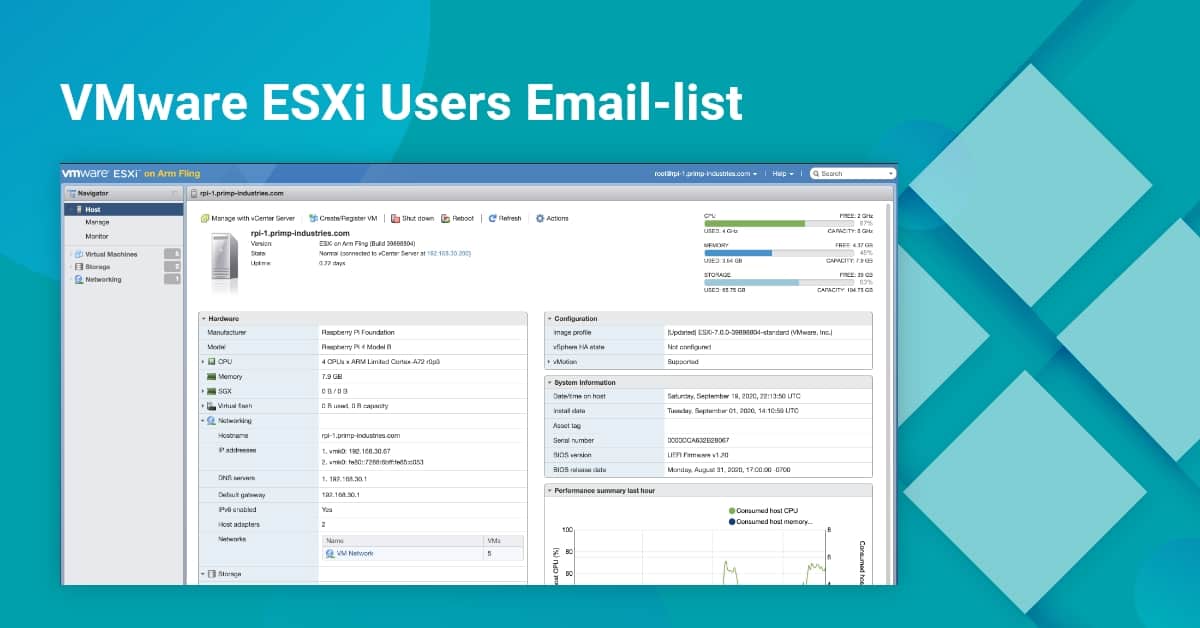Screen dimensions: 1200x628
Task: Expand the vMotion row in Configuration
Action: pos(549,362)
